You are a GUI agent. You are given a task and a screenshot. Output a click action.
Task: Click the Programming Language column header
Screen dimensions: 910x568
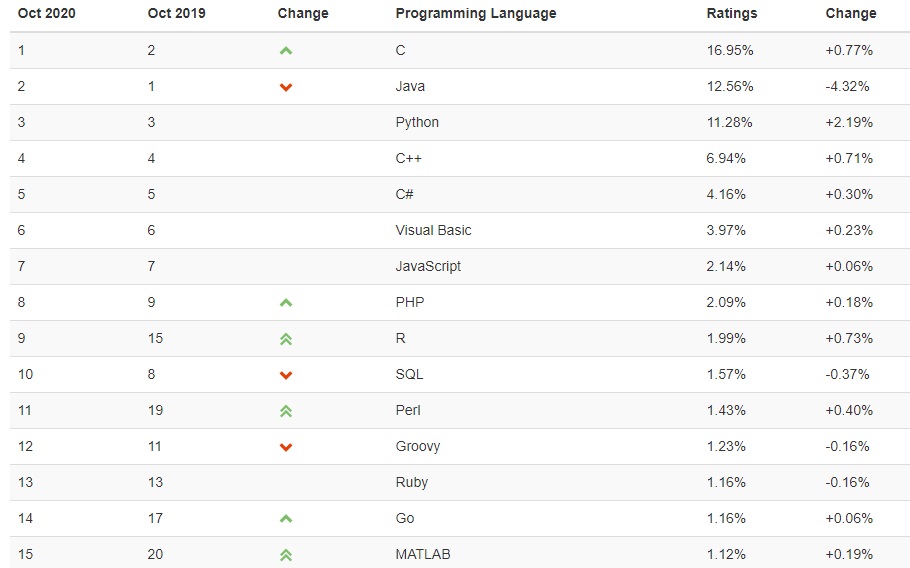click(476, 14)
